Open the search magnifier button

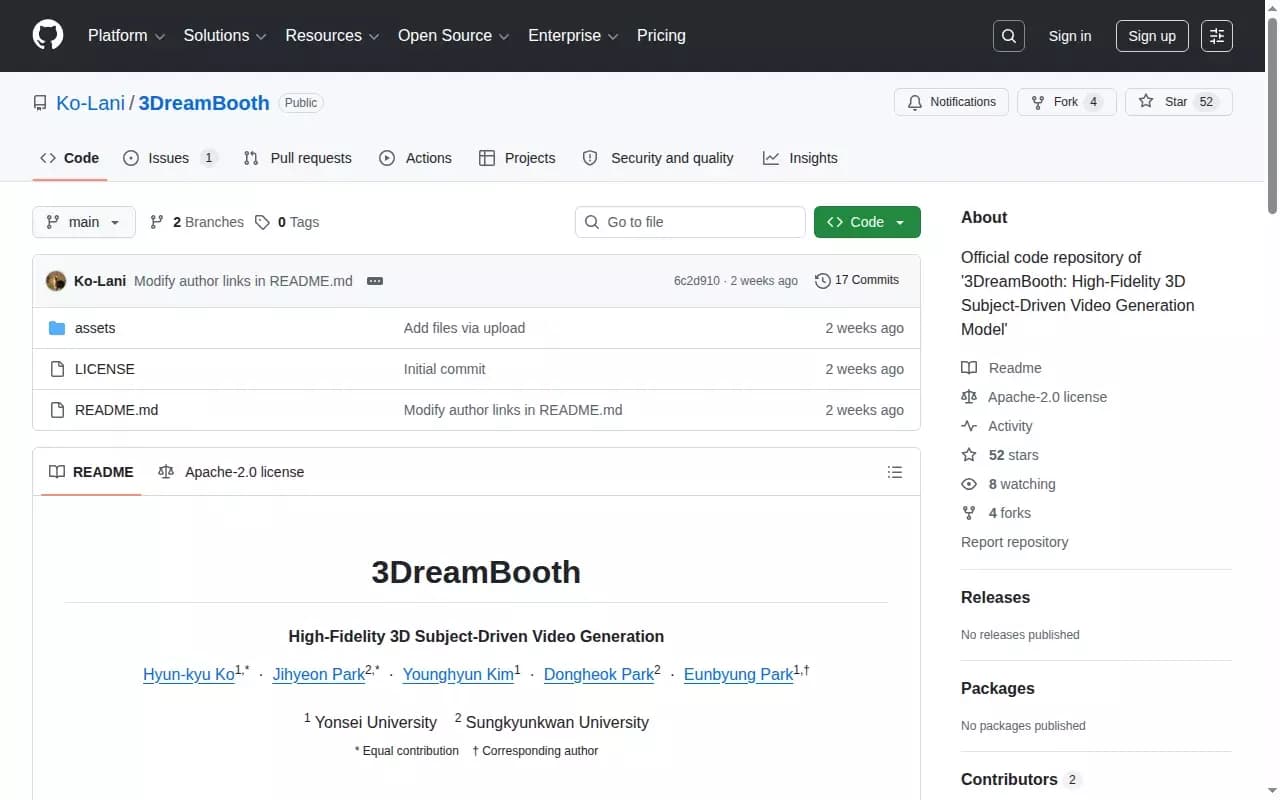click(x=1009, y=36)
